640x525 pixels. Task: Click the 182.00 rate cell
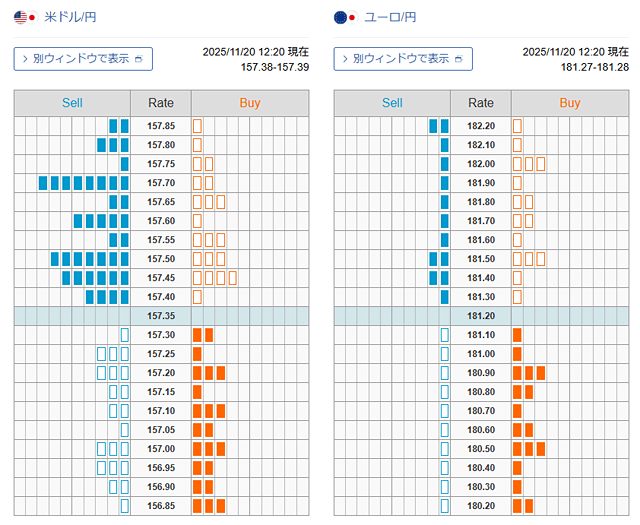click(481, 164)
